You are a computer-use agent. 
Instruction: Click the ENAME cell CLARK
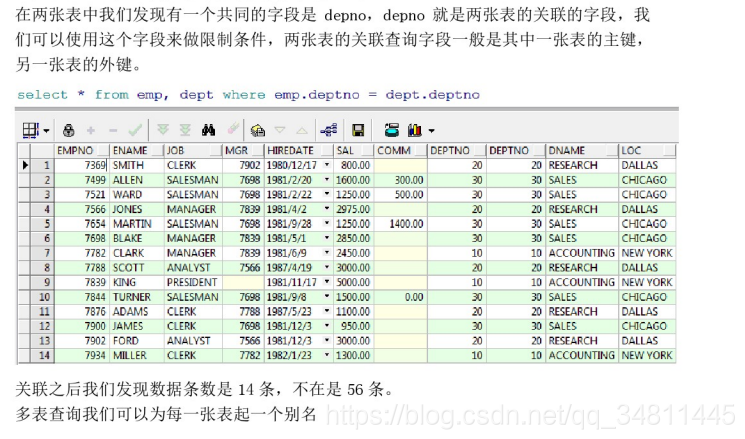tap(137, 253)
